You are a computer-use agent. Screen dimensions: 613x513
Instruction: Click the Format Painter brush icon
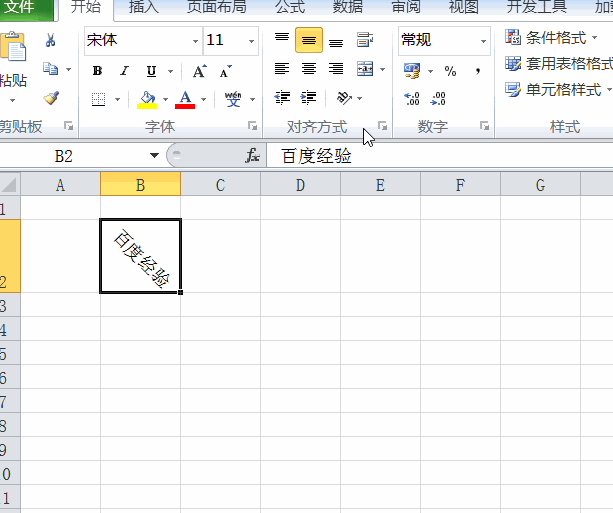[51, 98]
